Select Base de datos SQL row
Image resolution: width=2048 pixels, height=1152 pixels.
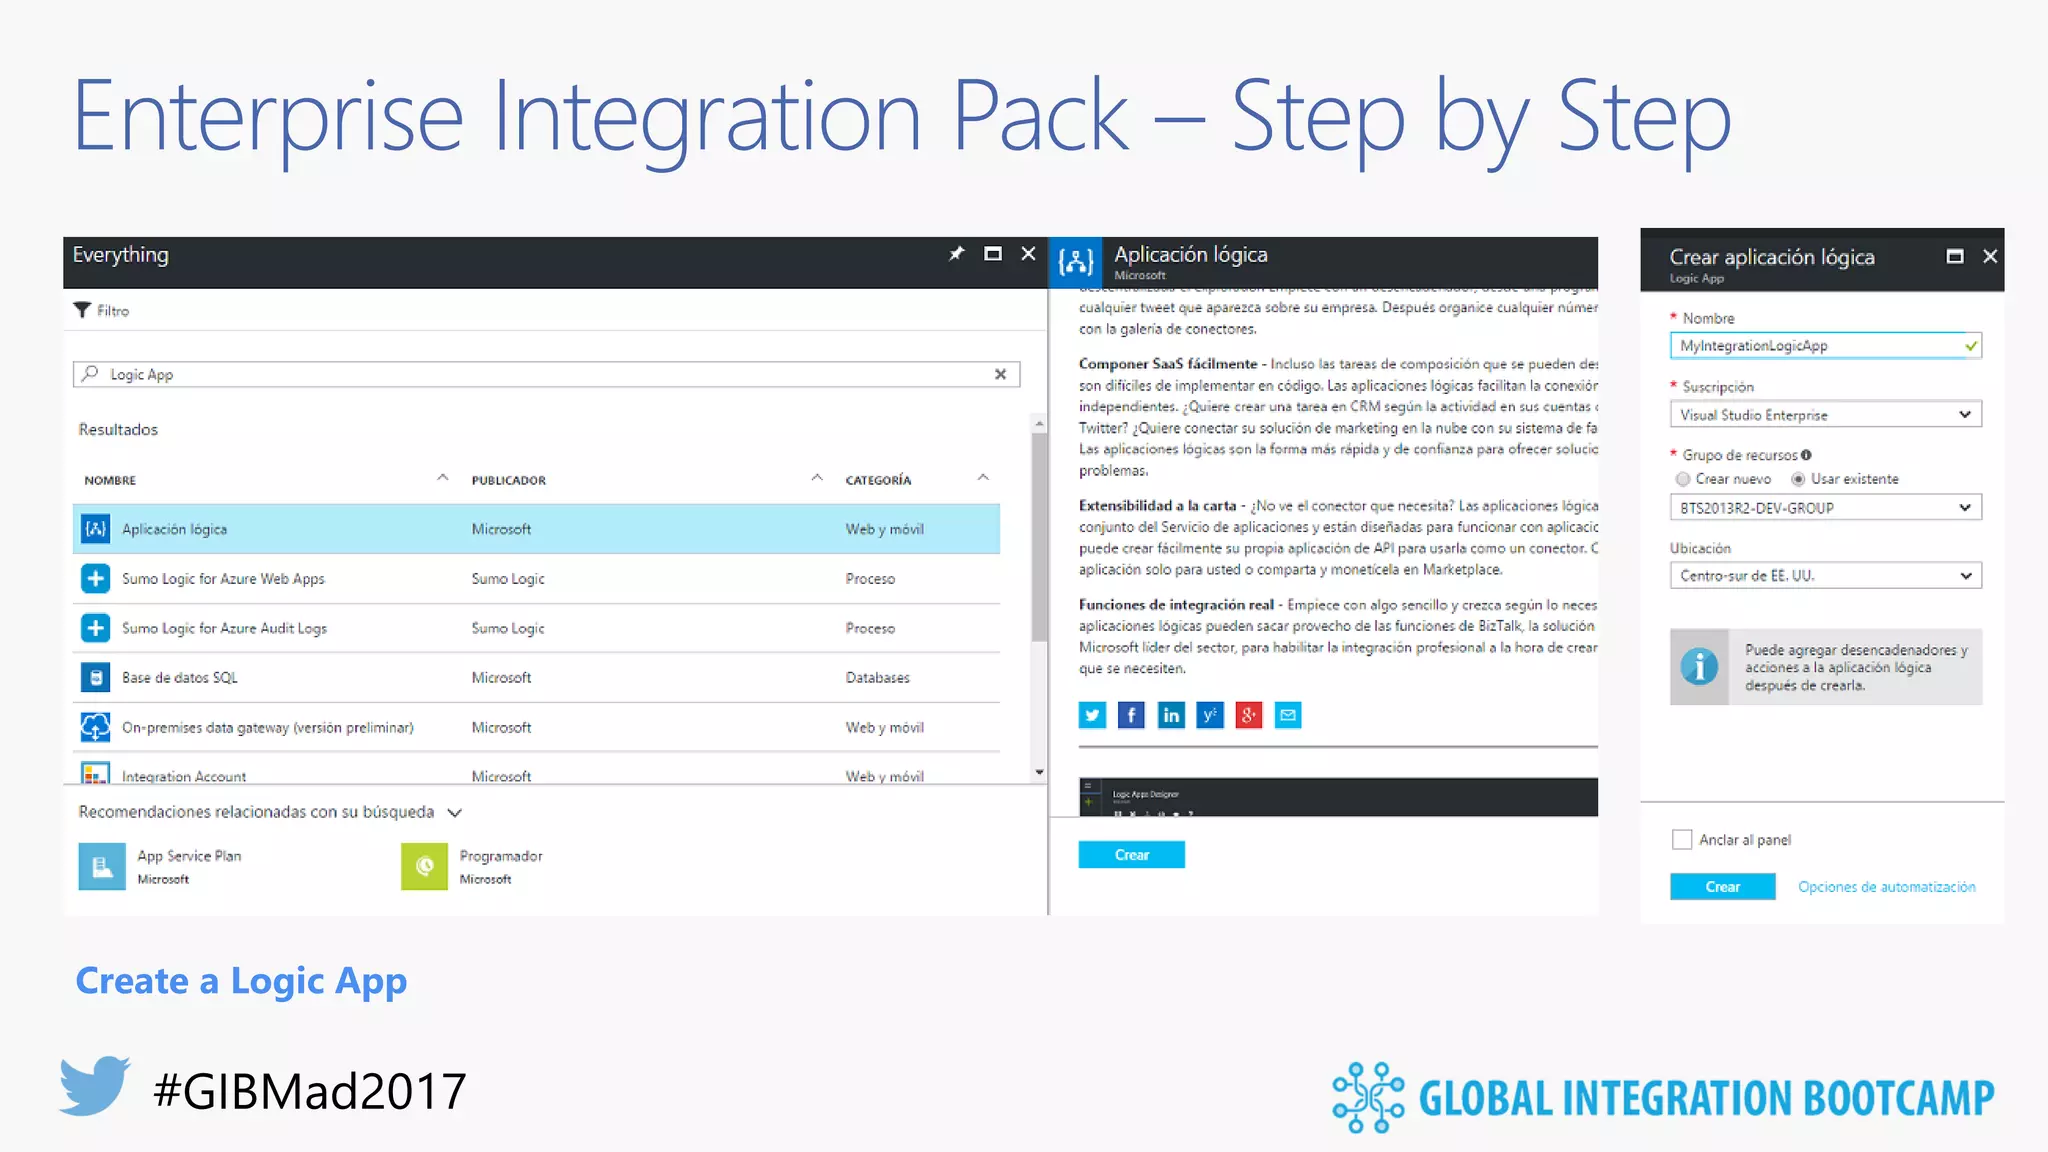pos(536,677)
